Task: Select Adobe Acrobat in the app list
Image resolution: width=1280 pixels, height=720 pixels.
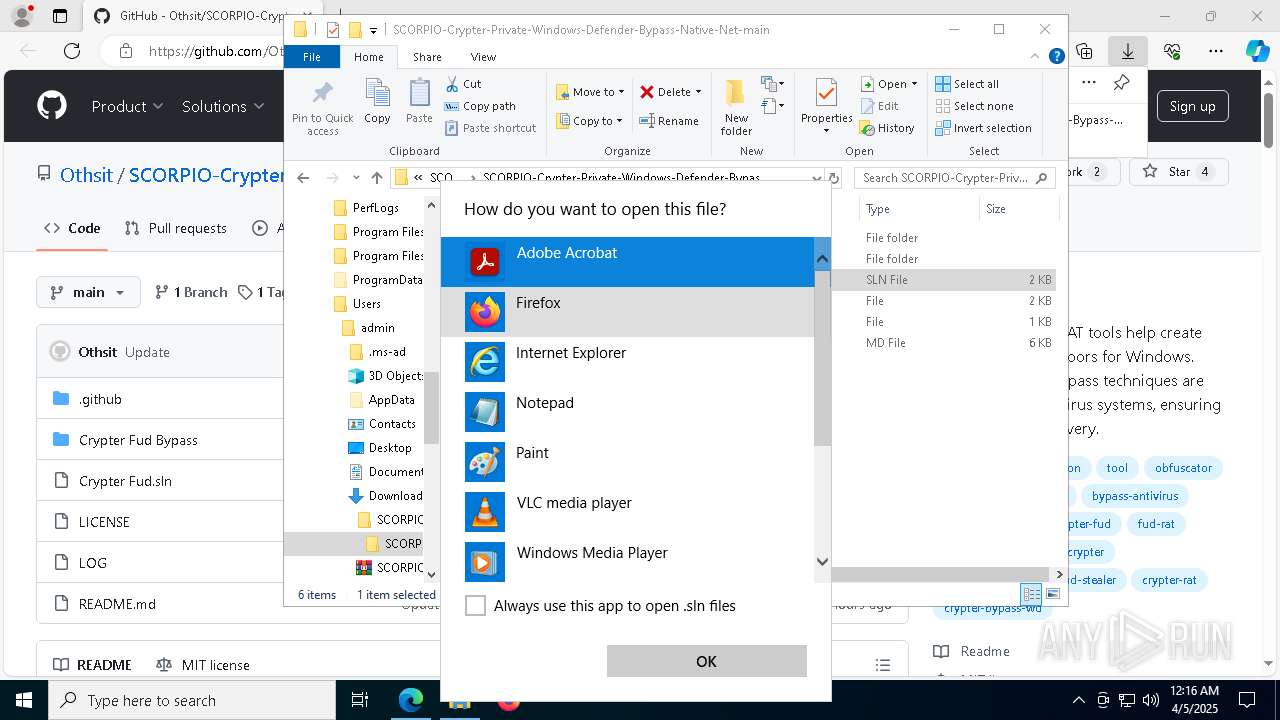Action: pos(627,262)
